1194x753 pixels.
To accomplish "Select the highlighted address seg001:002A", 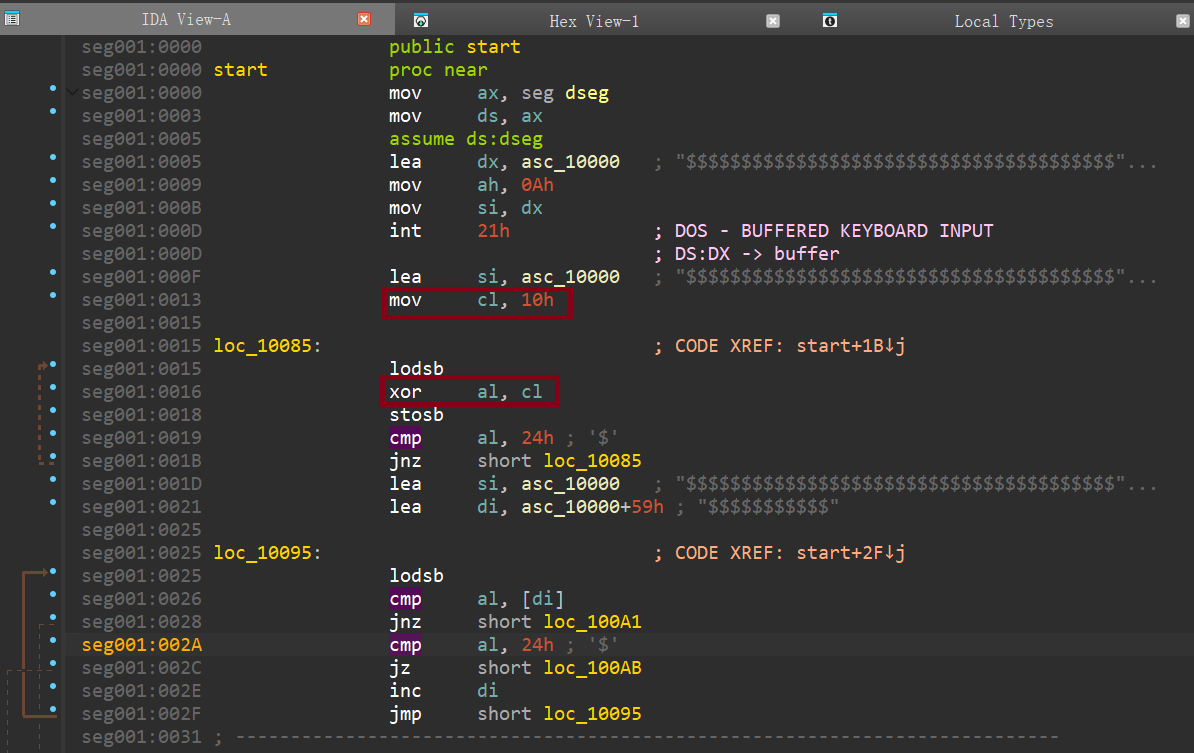I will click(x=141, y=645).
